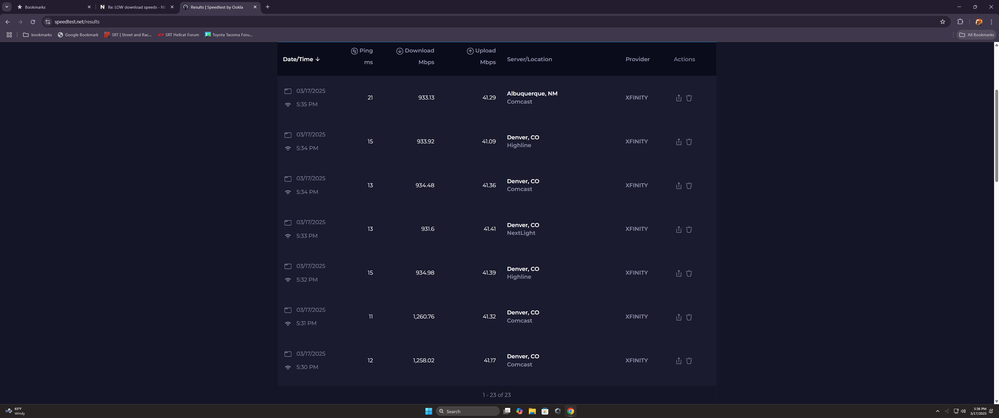Delete the Albuquerque, NM test result
This screenshot has width=999, height=418.
click(689, 98)
